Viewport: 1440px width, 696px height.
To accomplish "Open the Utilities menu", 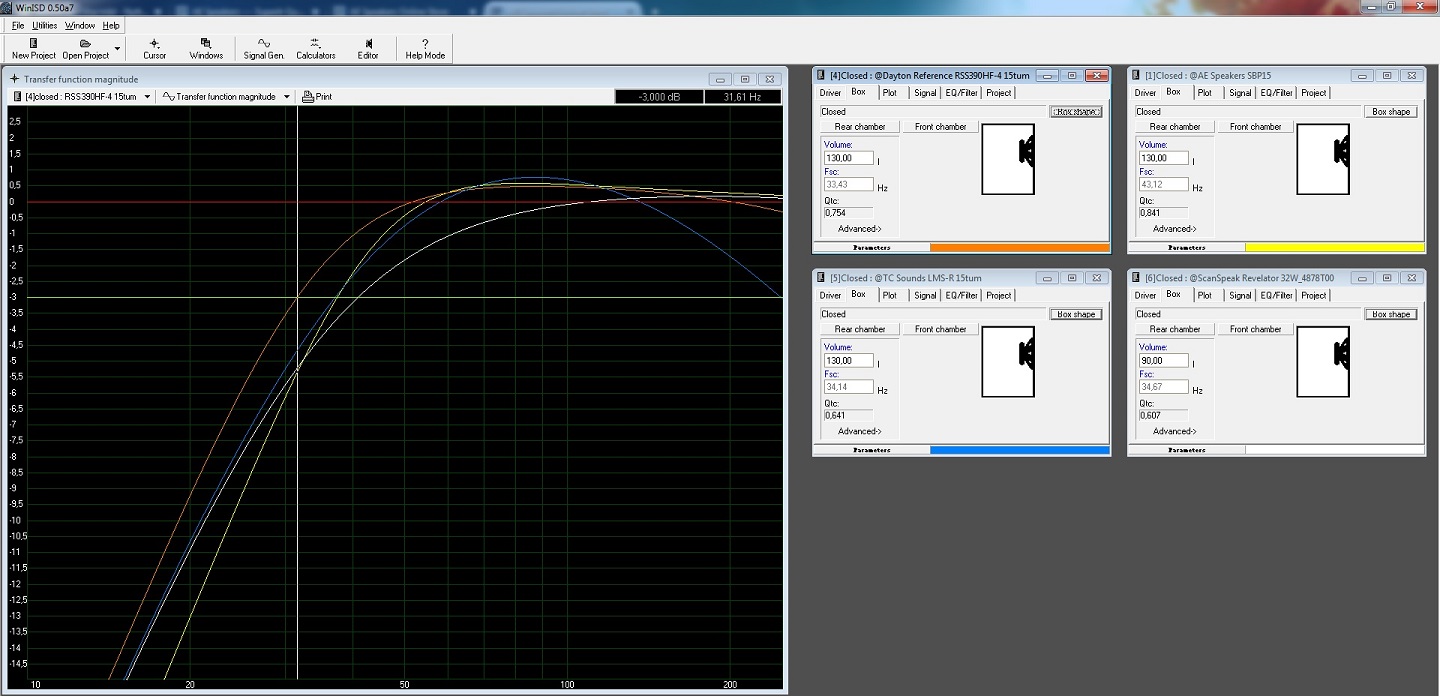I will coord(45,25).
